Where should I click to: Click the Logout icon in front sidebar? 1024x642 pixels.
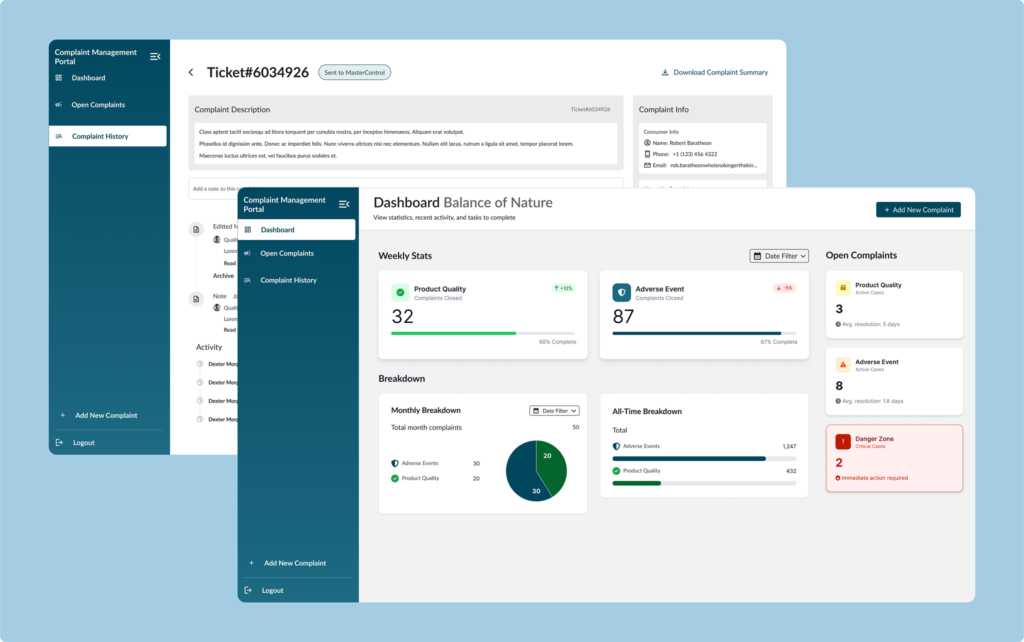coord(249,590)
